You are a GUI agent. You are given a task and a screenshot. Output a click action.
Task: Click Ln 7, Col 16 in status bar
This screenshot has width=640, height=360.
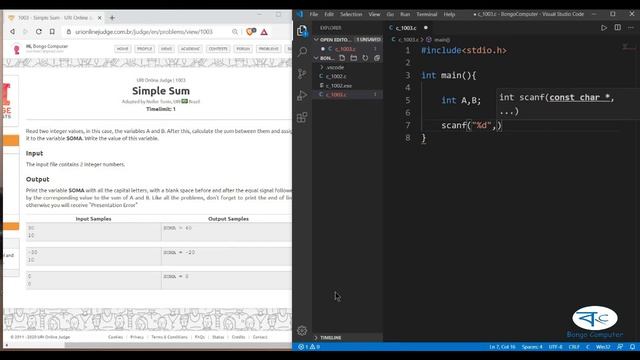[502, 347]
